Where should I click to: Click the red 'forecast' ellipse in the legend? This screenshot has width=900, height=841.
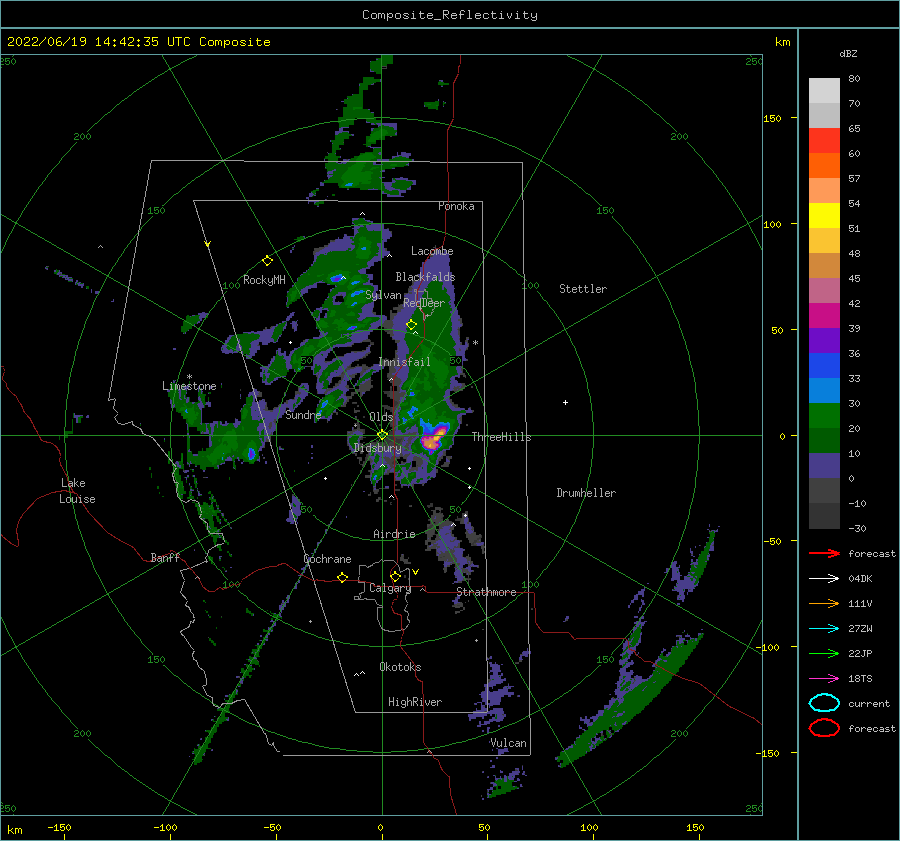pos(824,728)
